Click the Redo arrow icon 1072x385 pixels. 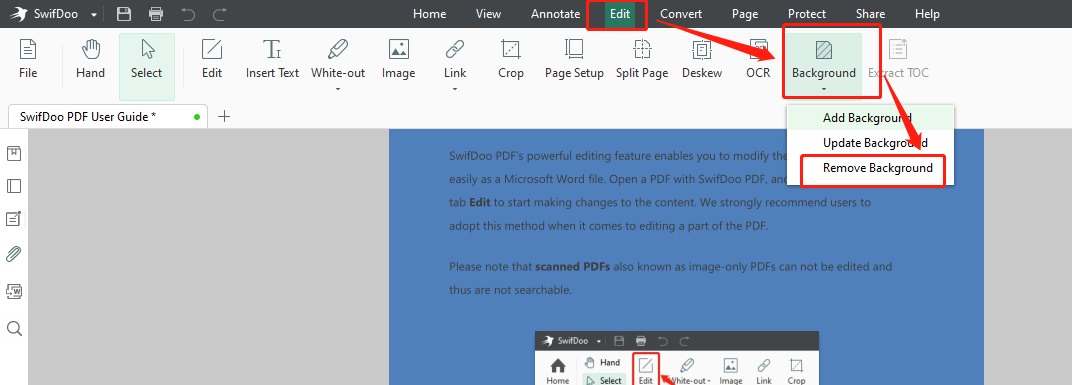219,14
